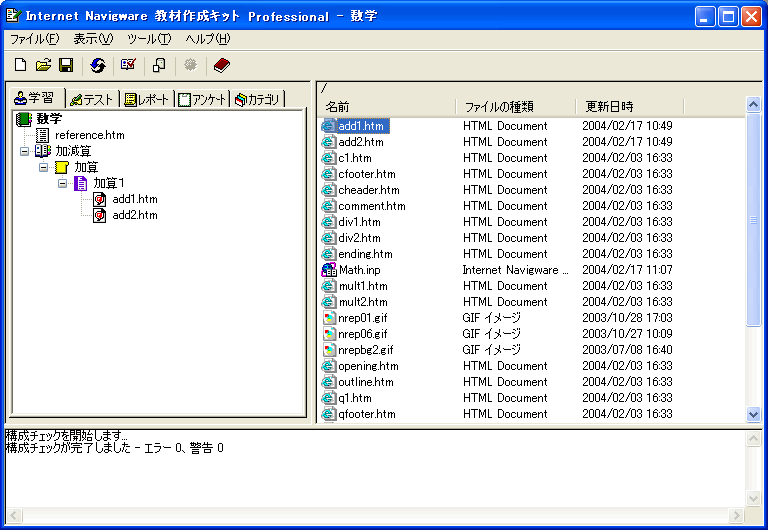Click the HTML icon of opening.htm

click(x=329, y=366)
